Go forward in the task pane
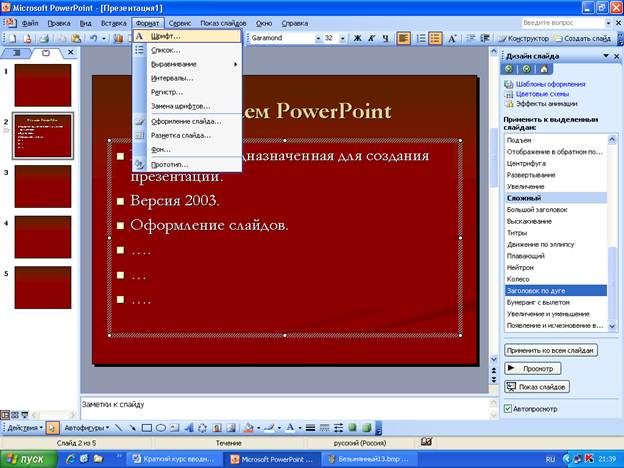This screenshot has width=624, height=468. (x=526, y=69)
